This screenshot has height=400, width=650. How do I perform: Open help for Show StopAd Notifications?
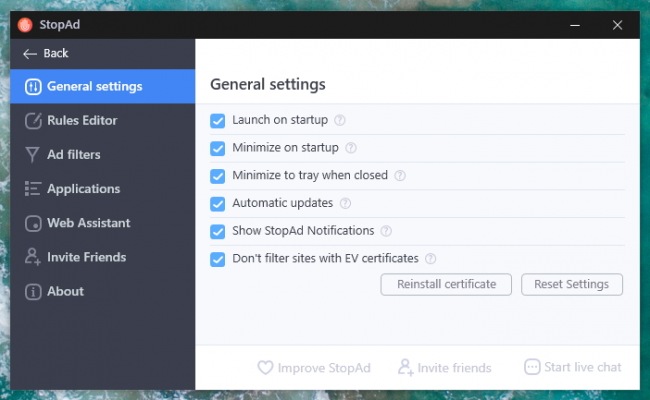tap(386, 231)
